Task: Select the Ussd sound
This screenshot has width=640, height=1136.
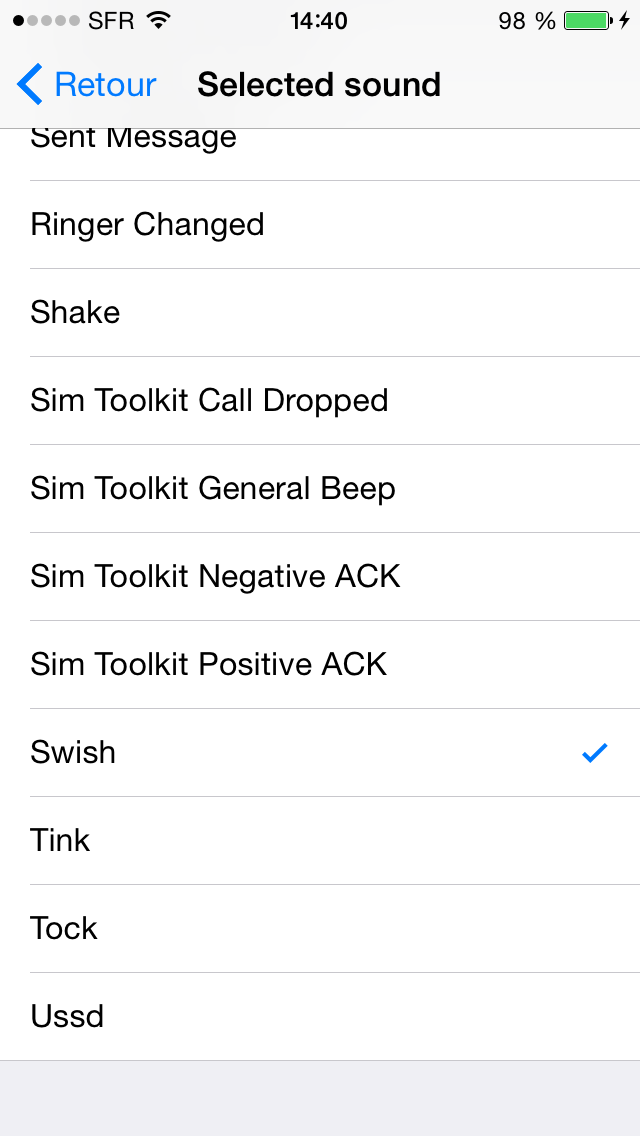Action: pos(320,1016)
